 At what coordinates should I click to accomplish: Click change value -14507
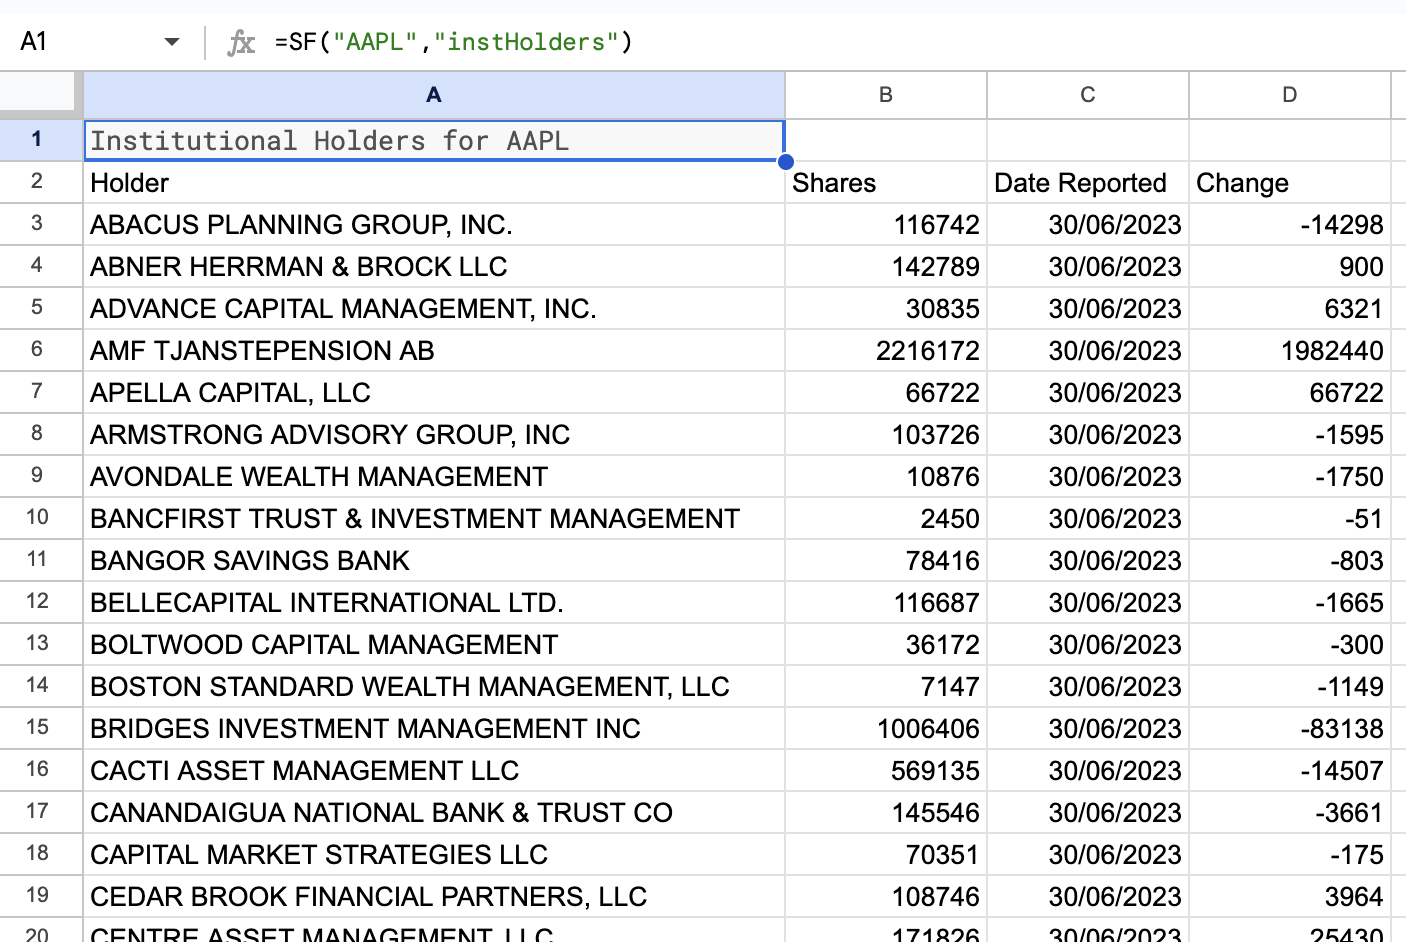[1290, 771]
